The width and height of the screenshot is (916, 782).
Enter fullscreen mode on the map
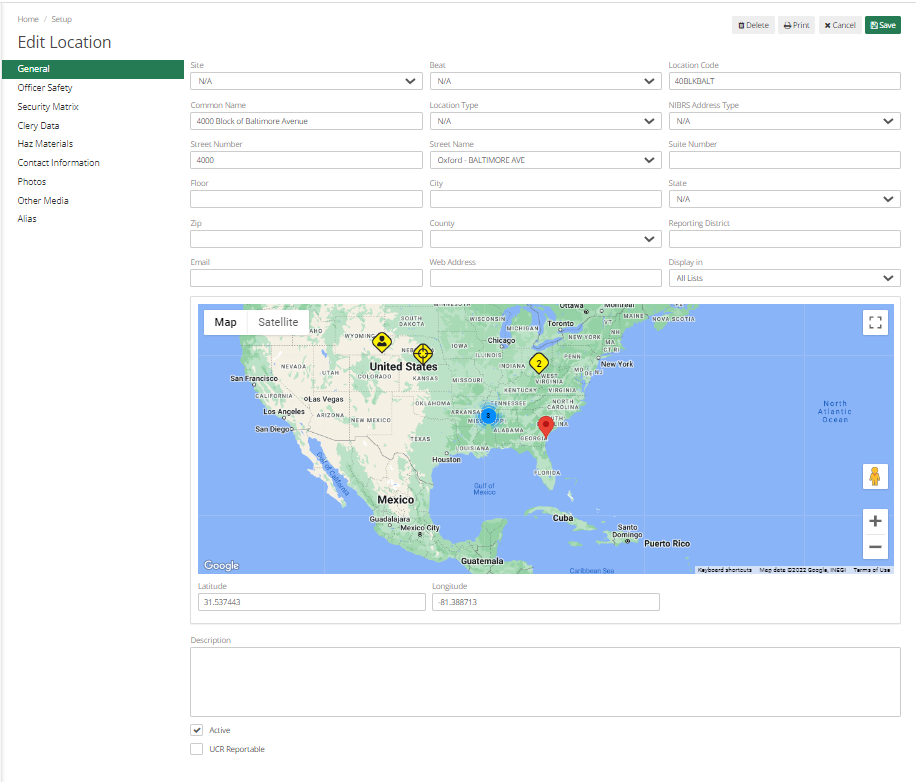pyautogui.click(x=875, y=322)
